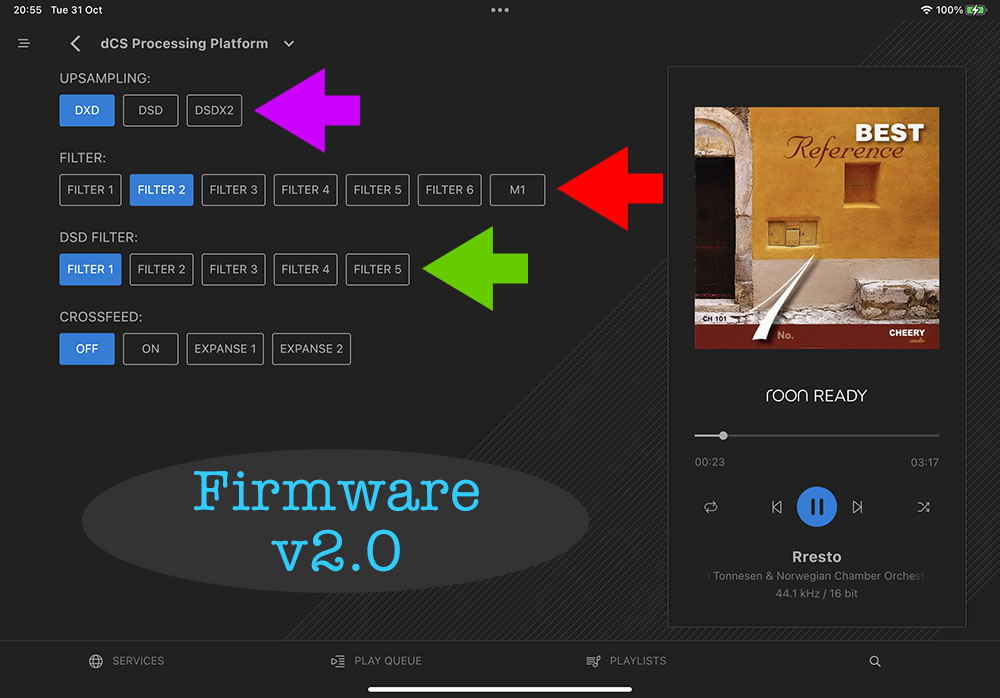The width and height of the screenshot is (1000, 698).
Task: Click the Rresto track title
Action: (816, 557)
